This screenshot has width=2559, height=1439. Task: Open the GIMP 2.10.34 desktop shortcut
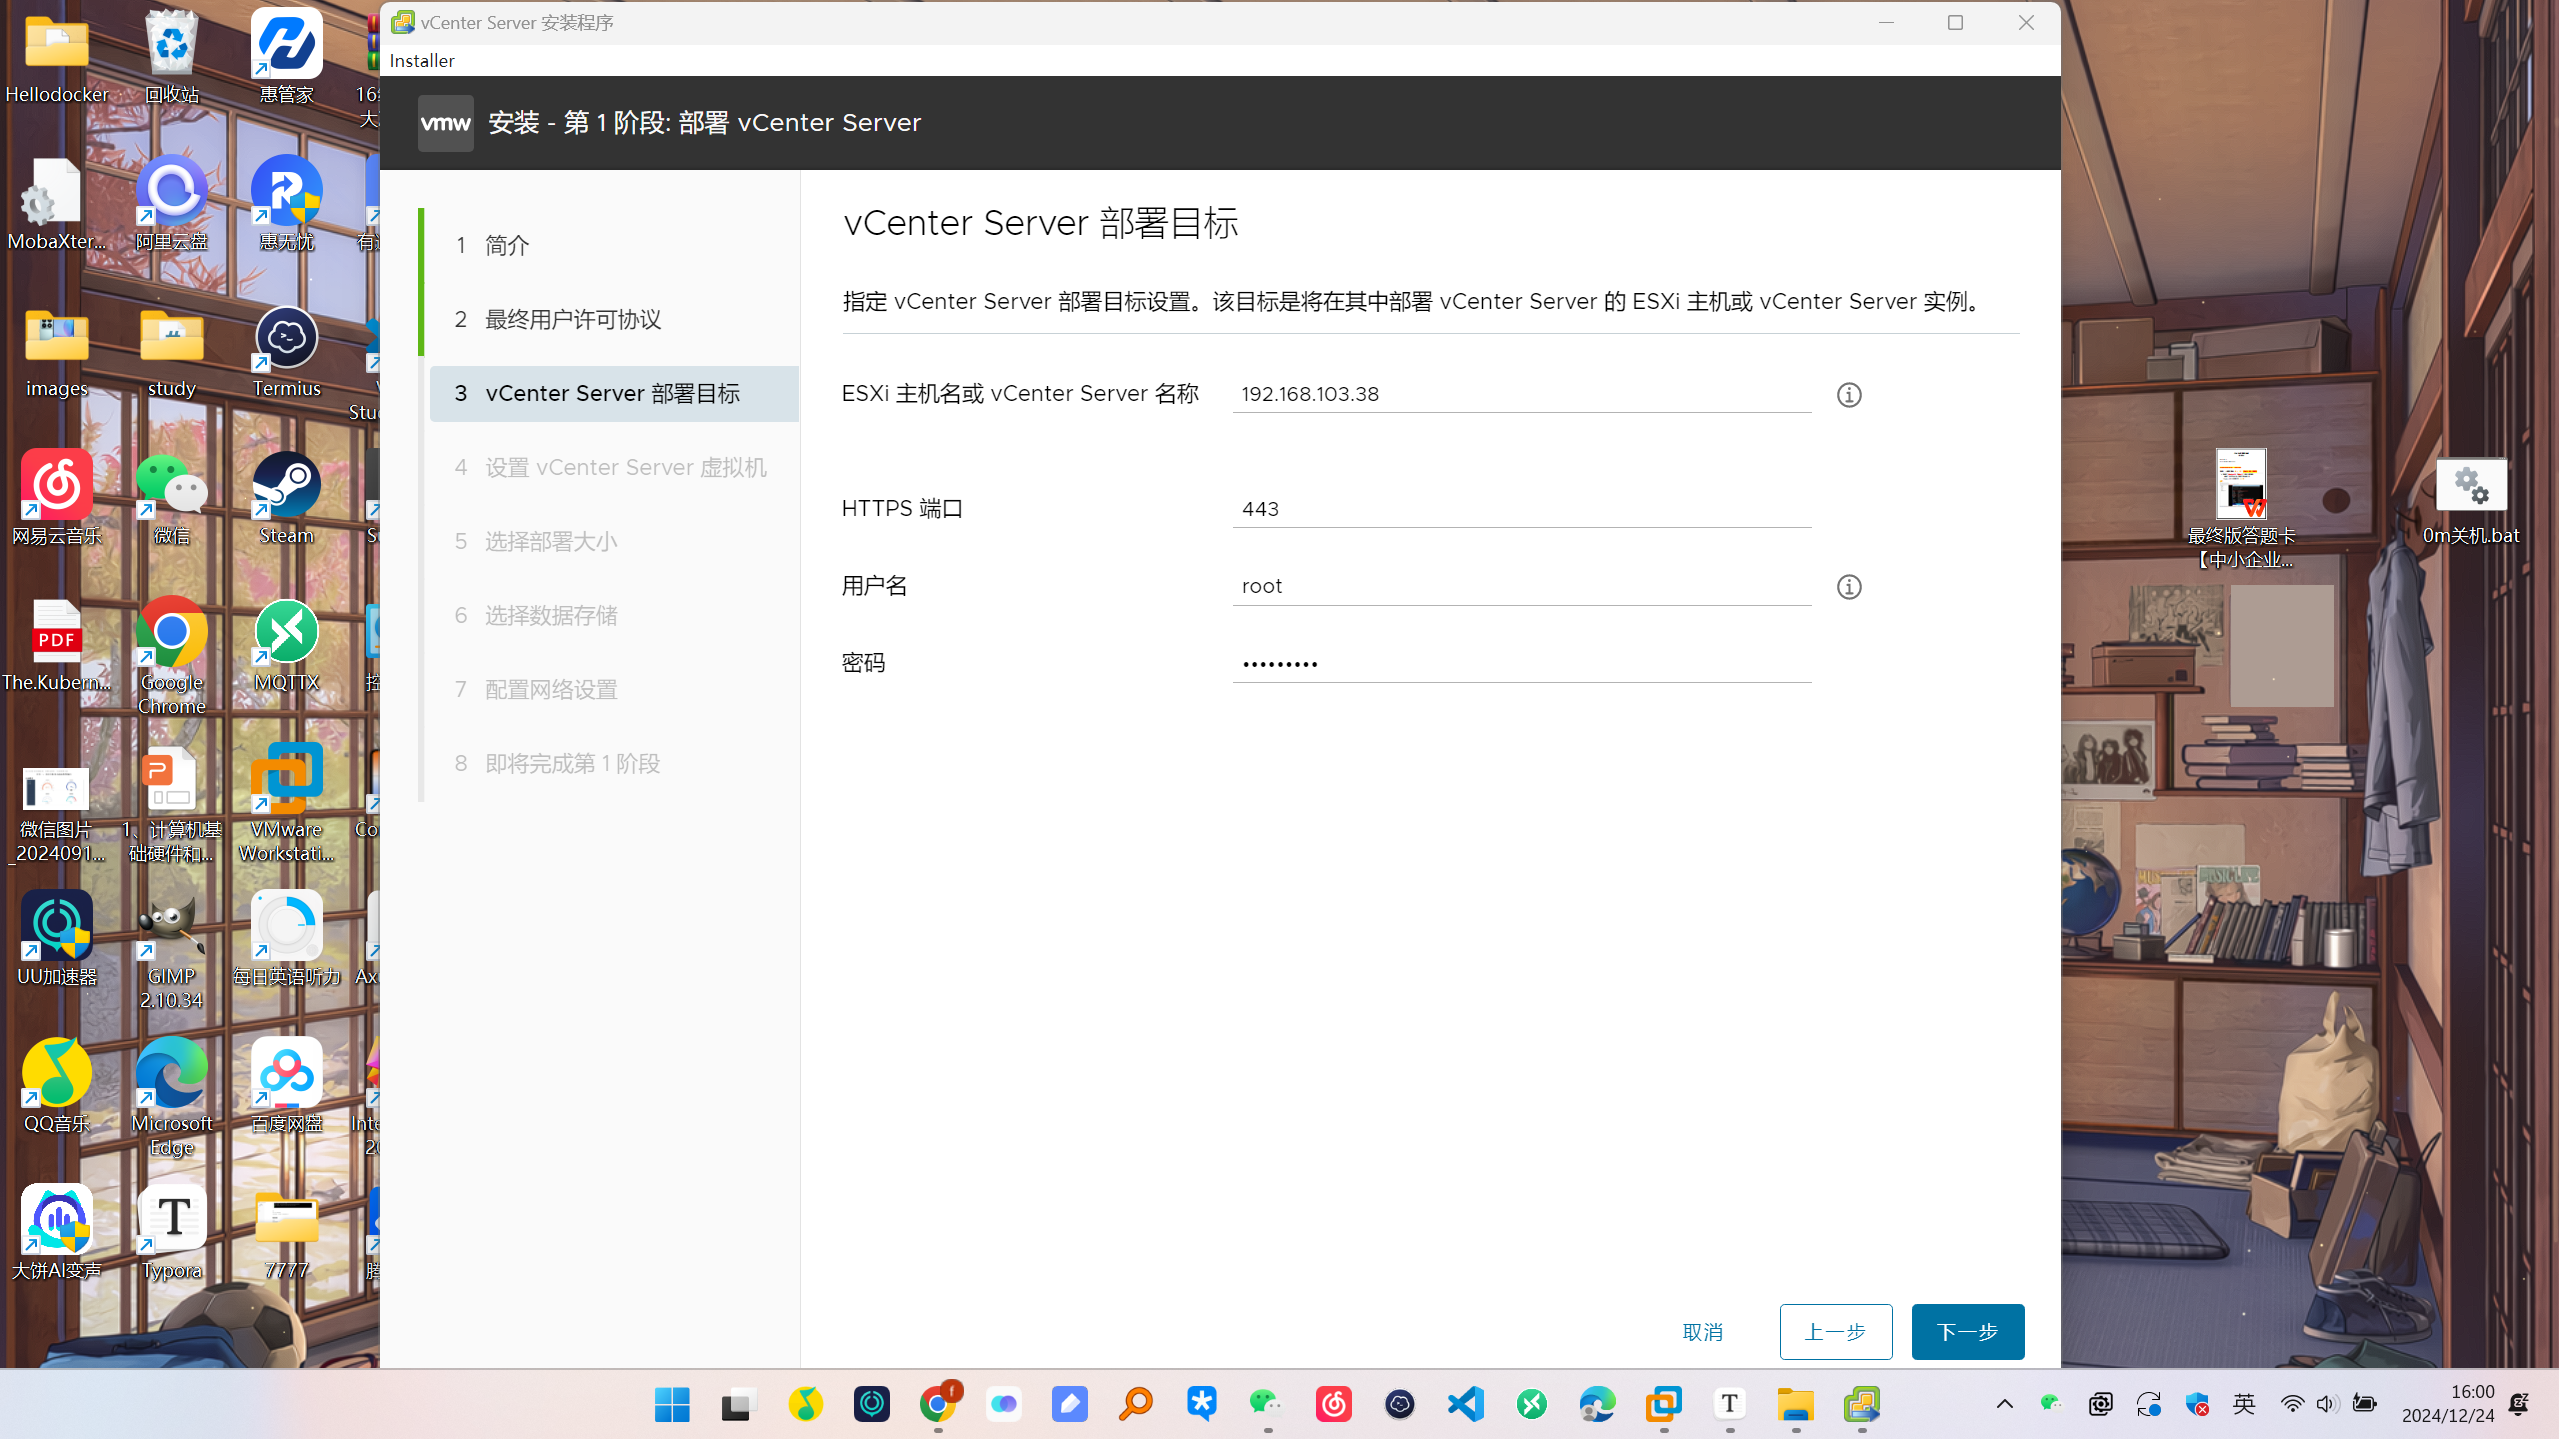click(x=172, y=951)
